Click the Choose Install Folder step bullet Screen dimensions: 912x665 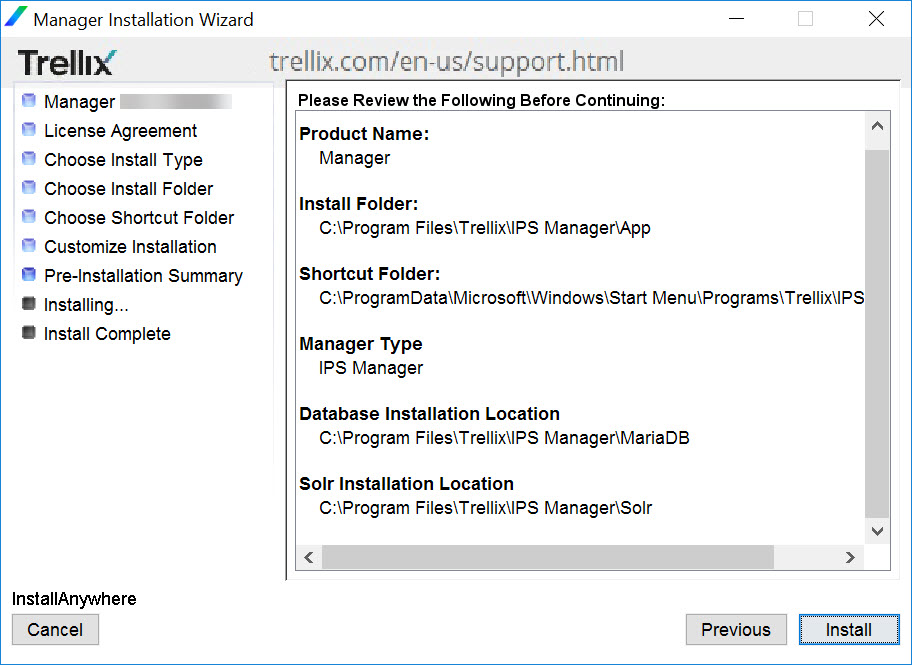28,187
